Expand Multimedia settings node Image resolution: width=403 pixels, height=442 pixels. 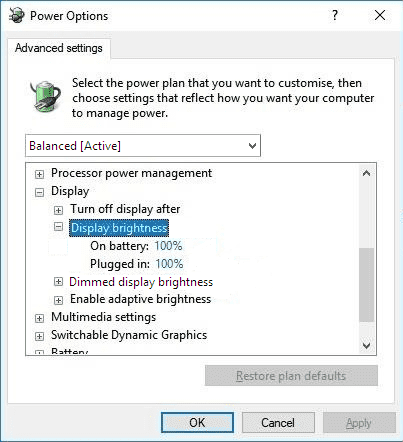pyautogui.click(x=39, y=318)
